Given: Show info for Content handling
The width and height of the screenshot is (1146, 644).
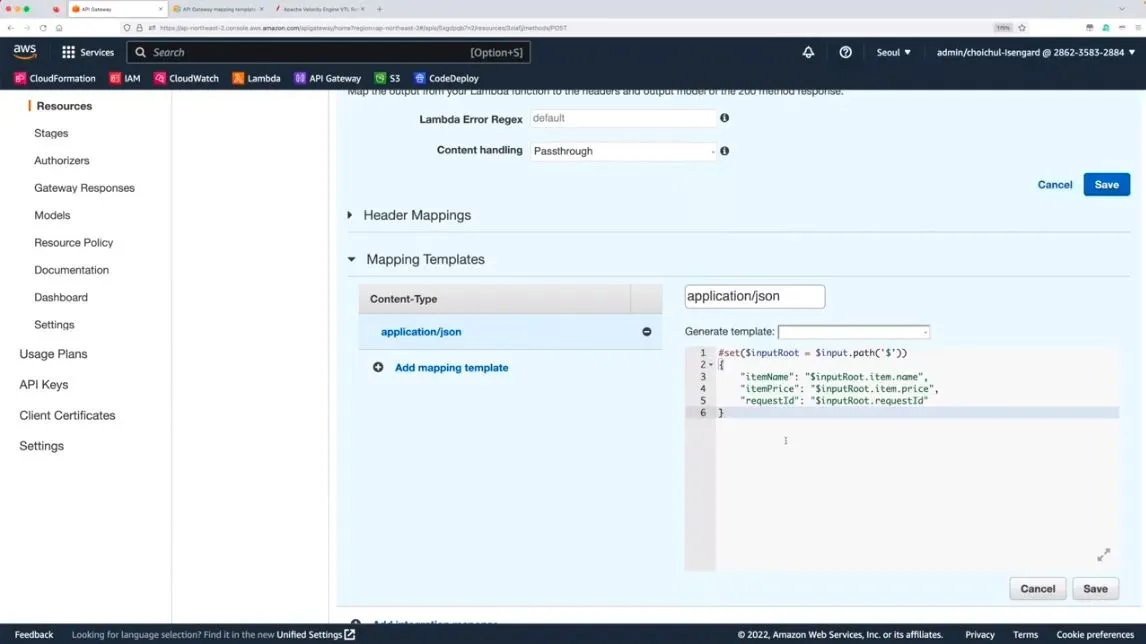Looking at the screenshot, I should click(x=724, y=151).
